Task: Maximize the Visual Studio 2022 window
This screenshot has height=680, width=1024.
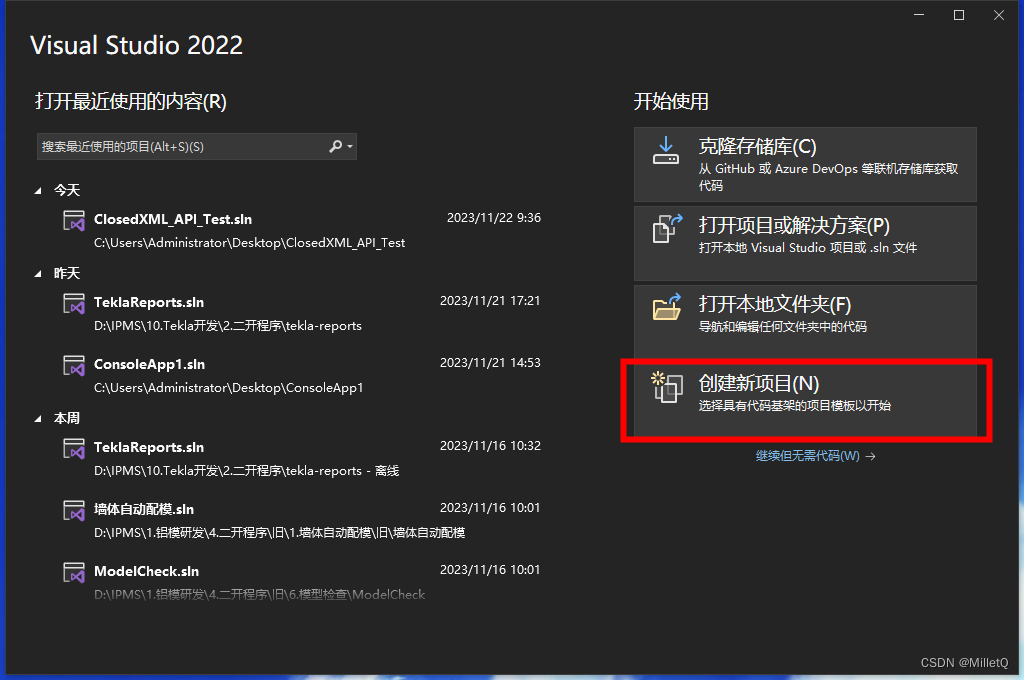Action: tap(959, 15)
